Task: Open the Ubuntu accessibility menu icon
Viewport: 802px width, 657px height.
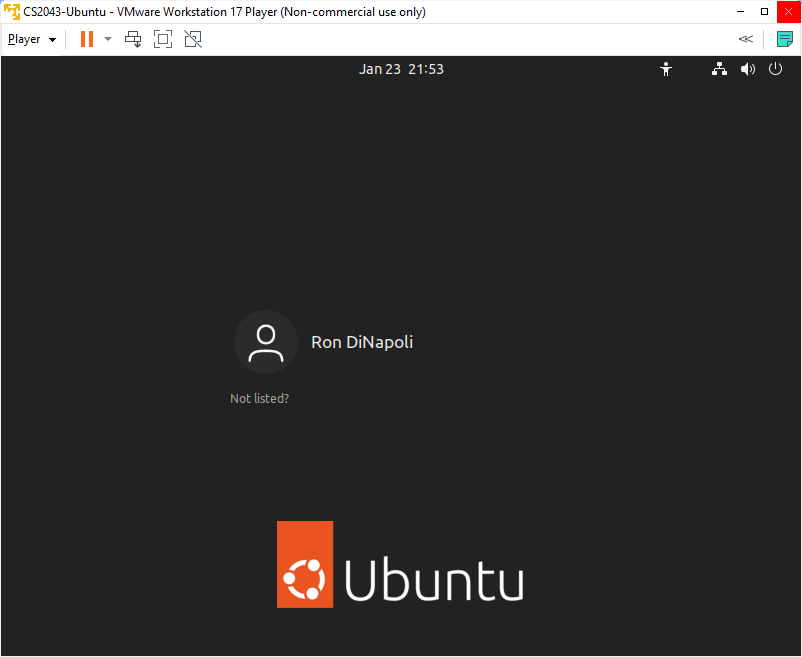Action: (x=666, y=69)
